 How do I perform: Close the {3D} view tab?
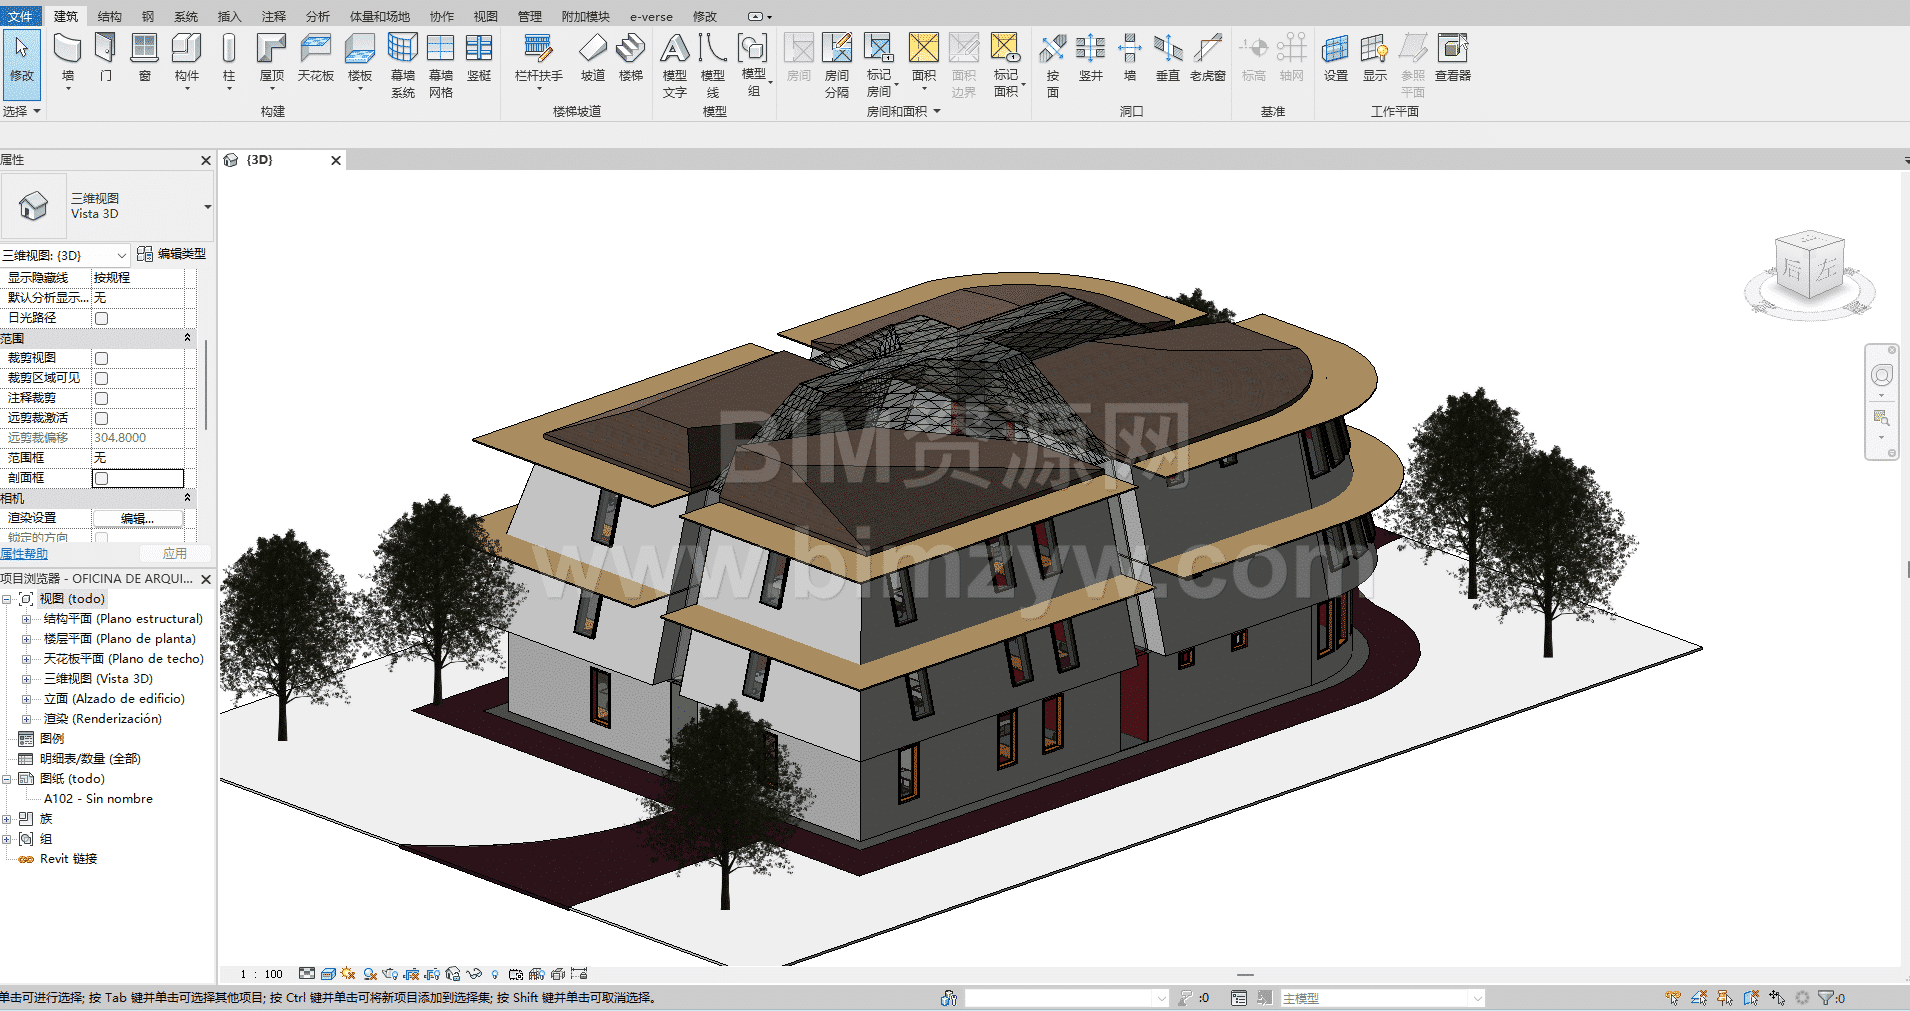(336, 160)
